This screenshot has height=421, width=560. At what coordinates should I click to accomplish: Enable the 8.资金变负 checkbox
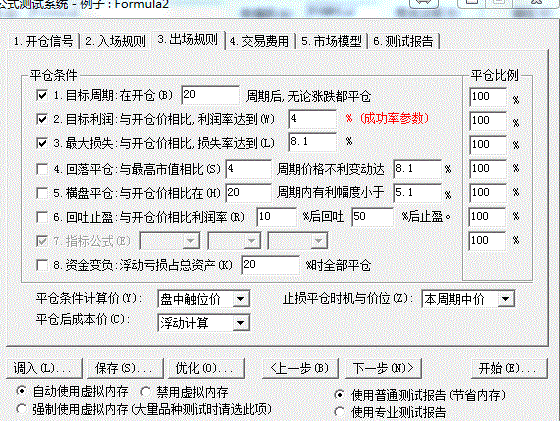[42, 265]
